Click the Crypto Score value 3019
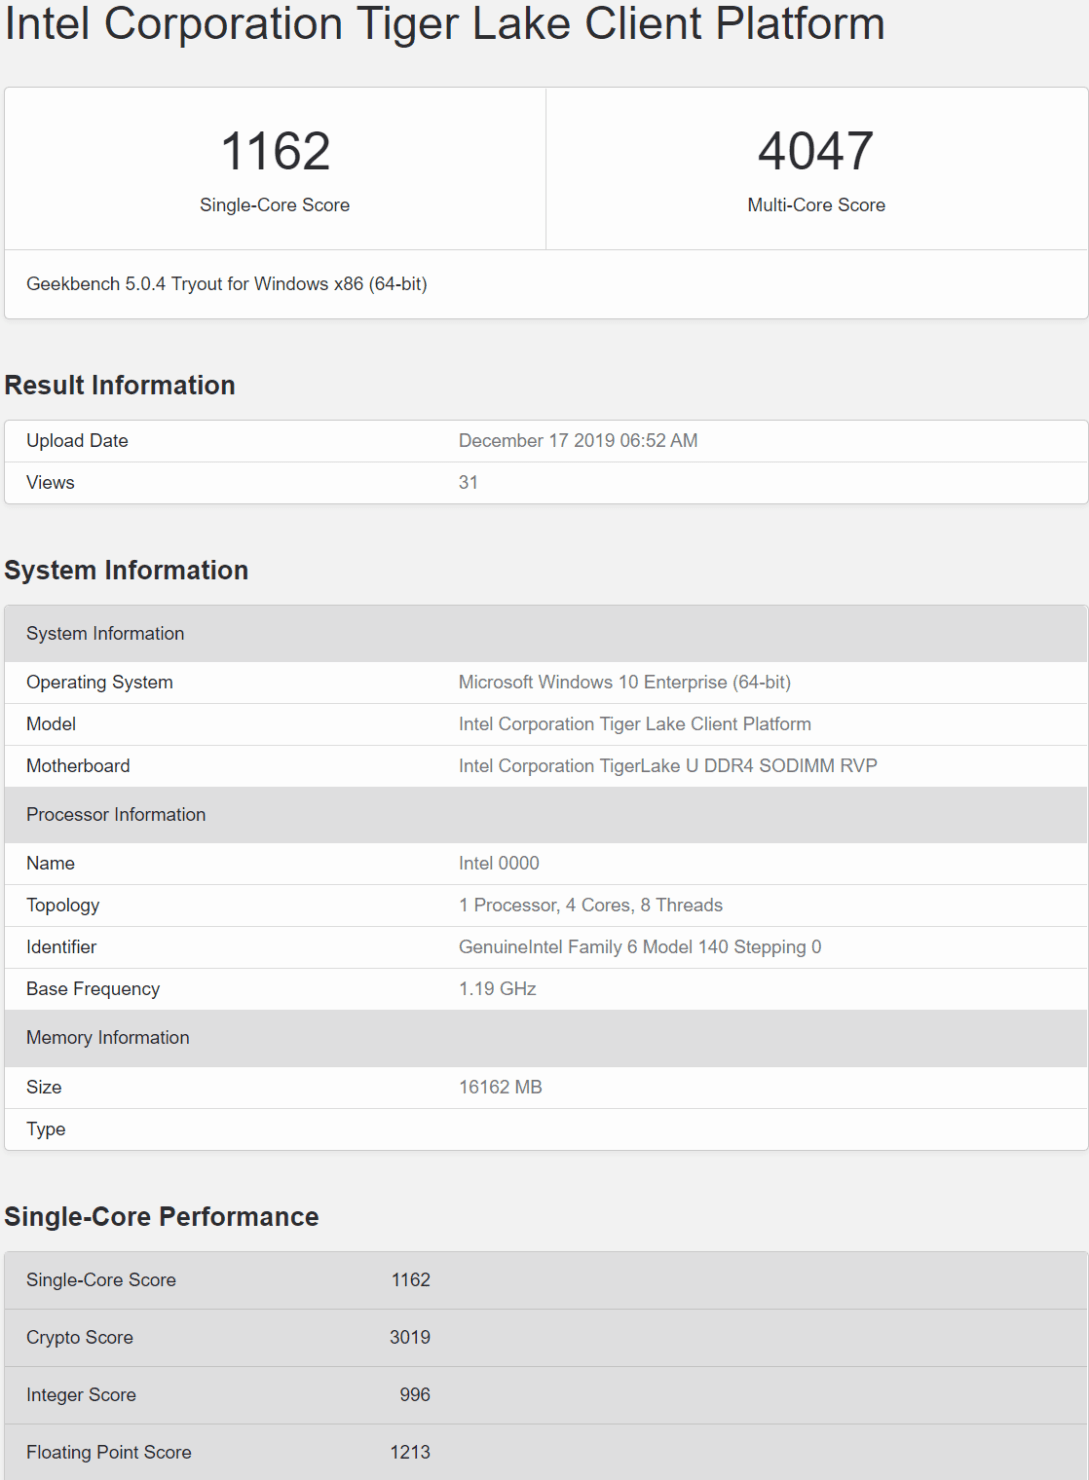The width and height of the screenshot is (1089, 1480). coord(410,1338)
